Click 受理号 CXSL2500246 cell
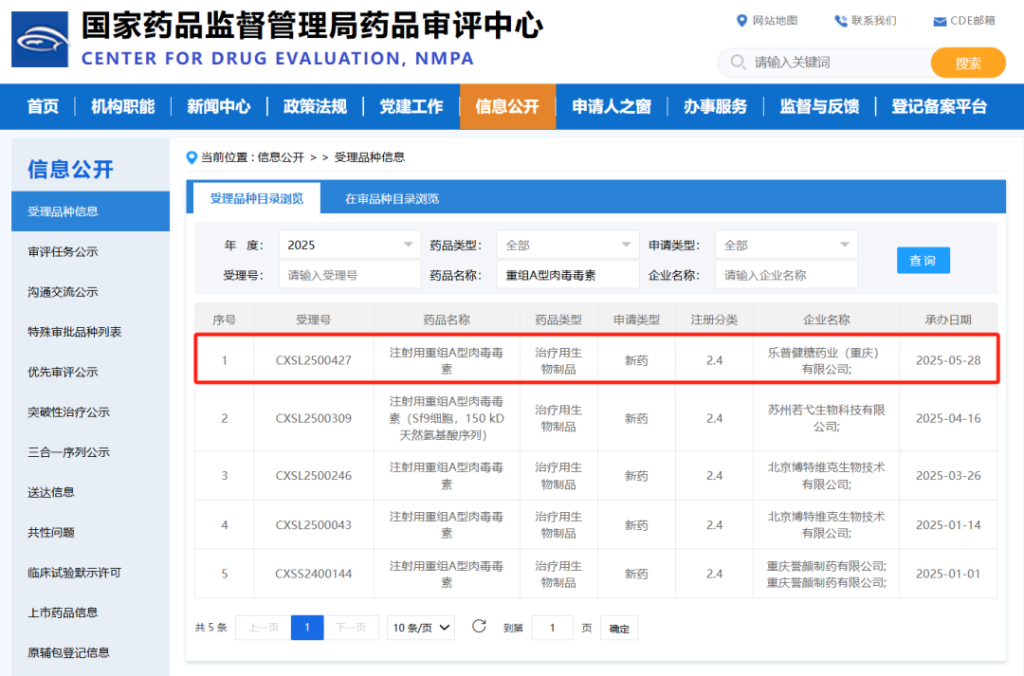The width and height of the screenshot is (1024, 676). tap(313, 475)
